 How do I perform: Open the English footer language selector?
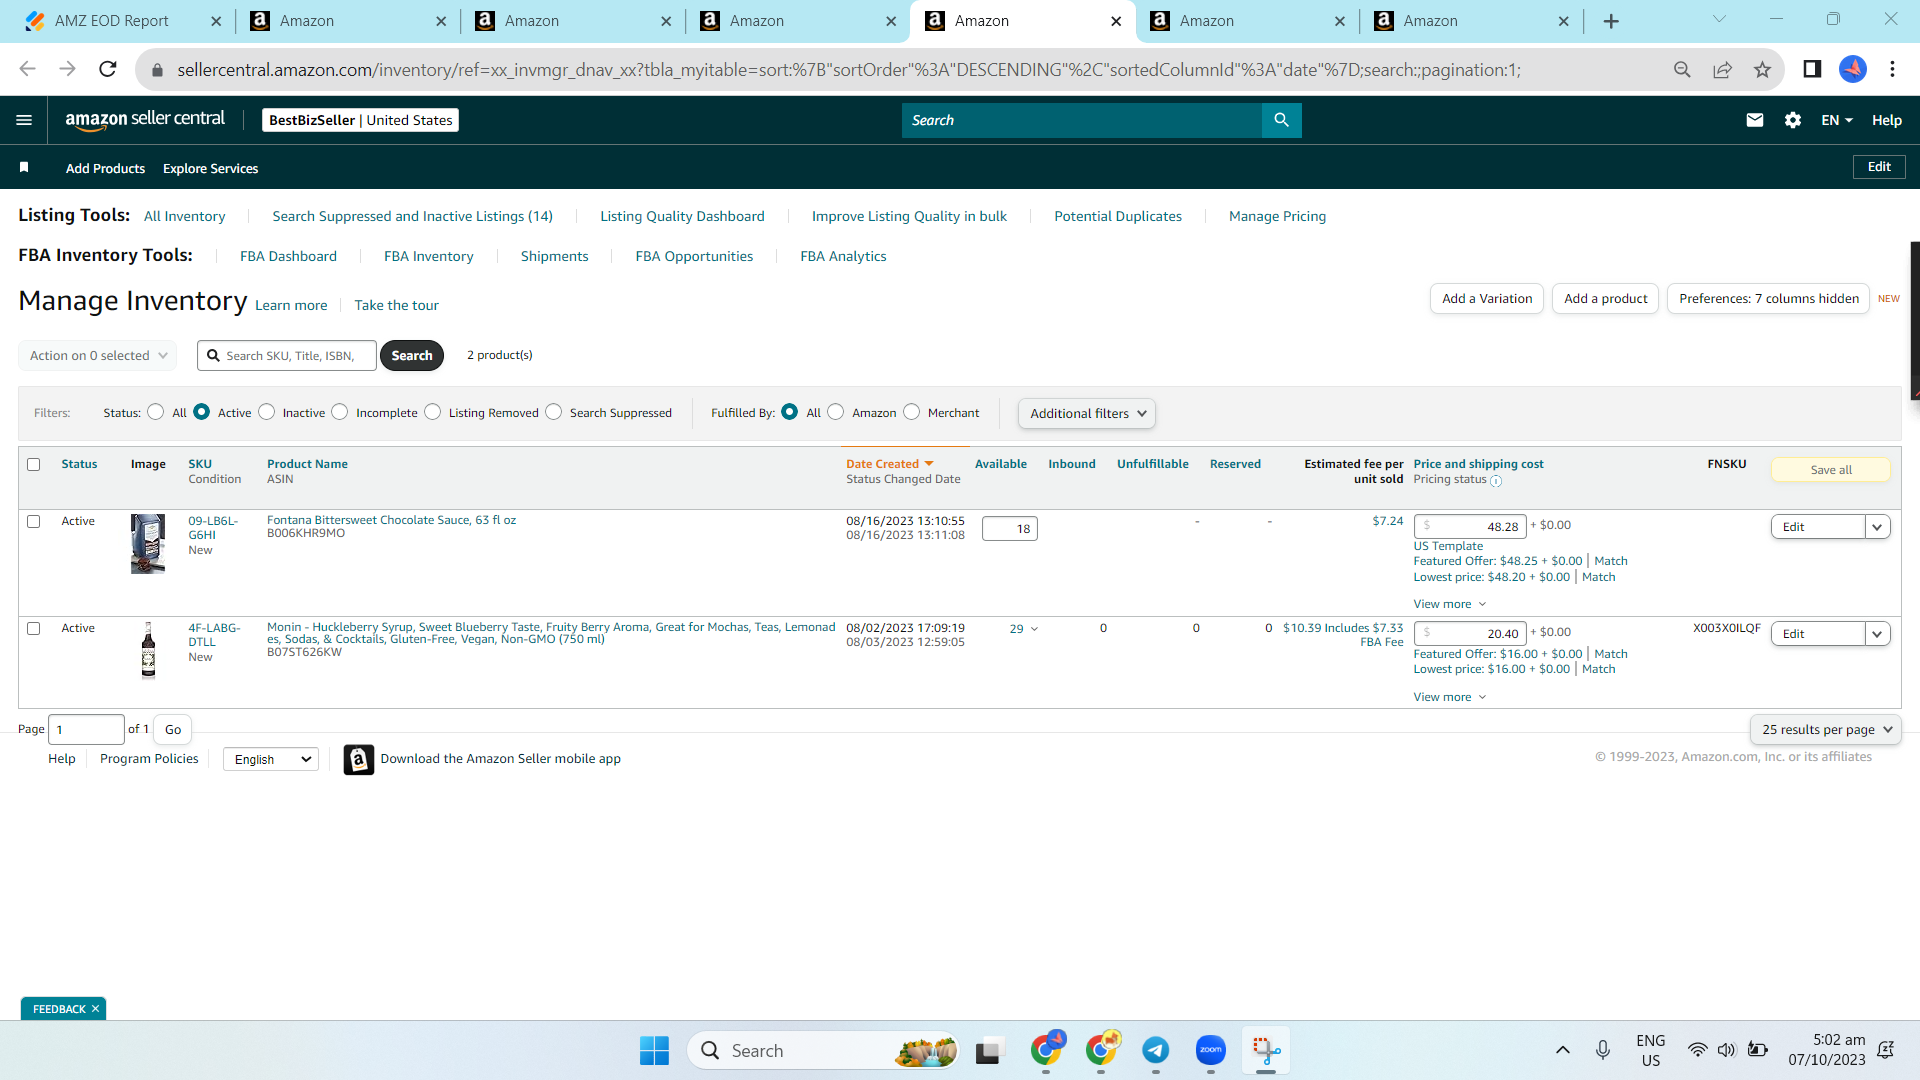pos(271,759)
